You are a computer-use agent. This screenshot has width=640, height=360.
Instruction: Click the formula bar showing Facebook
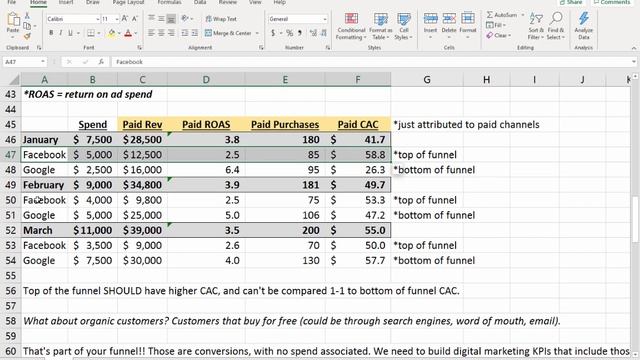click(x=371, y=62)
